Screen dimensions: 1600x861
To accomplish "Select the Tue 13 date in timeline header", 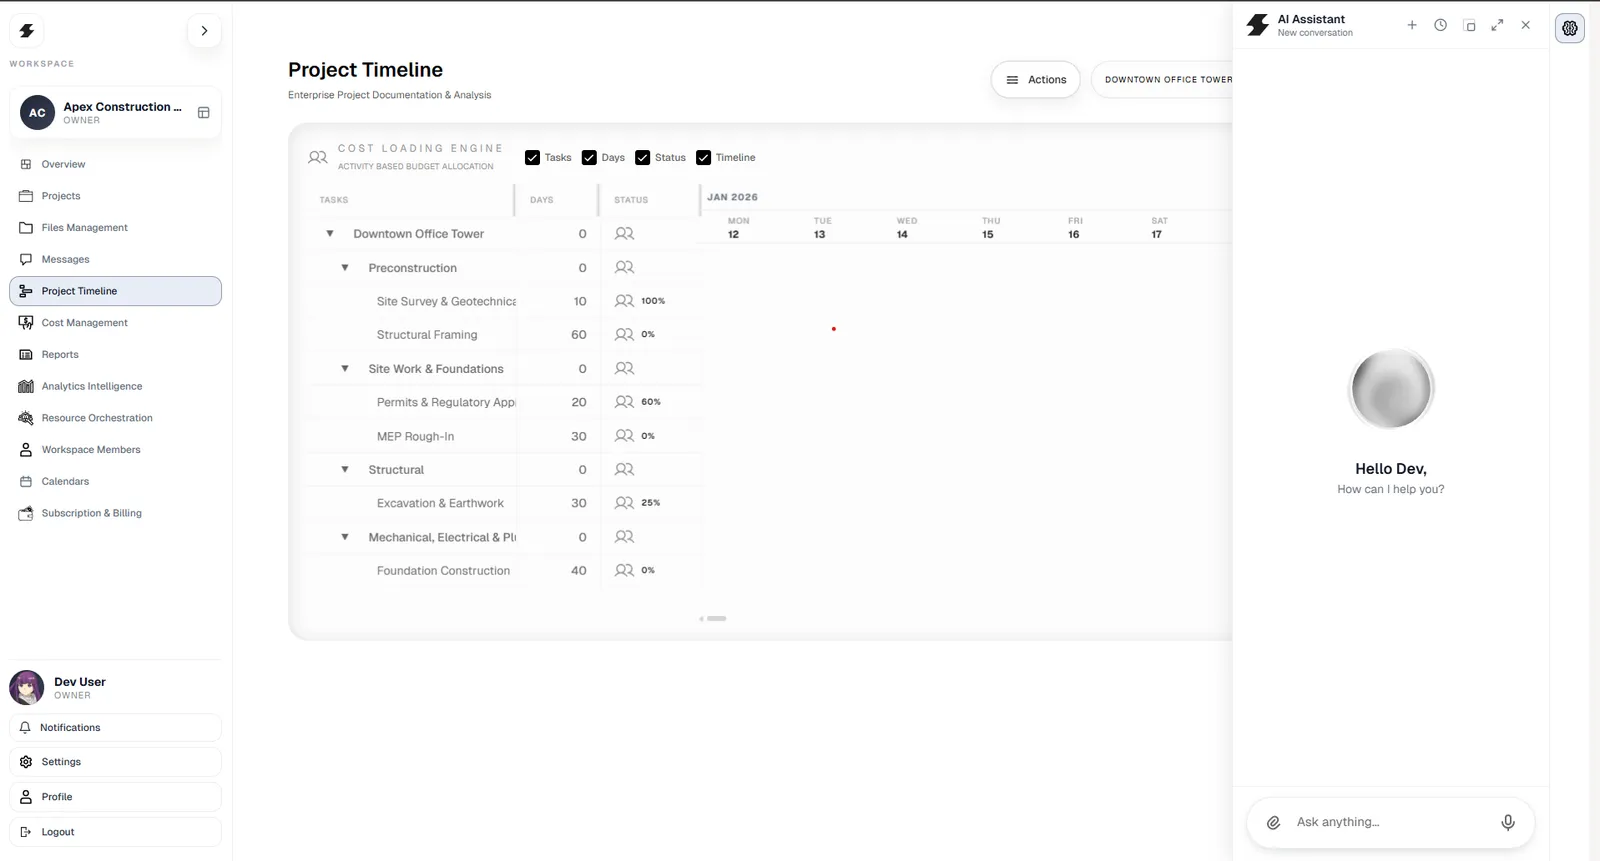I will click(821, 228).
